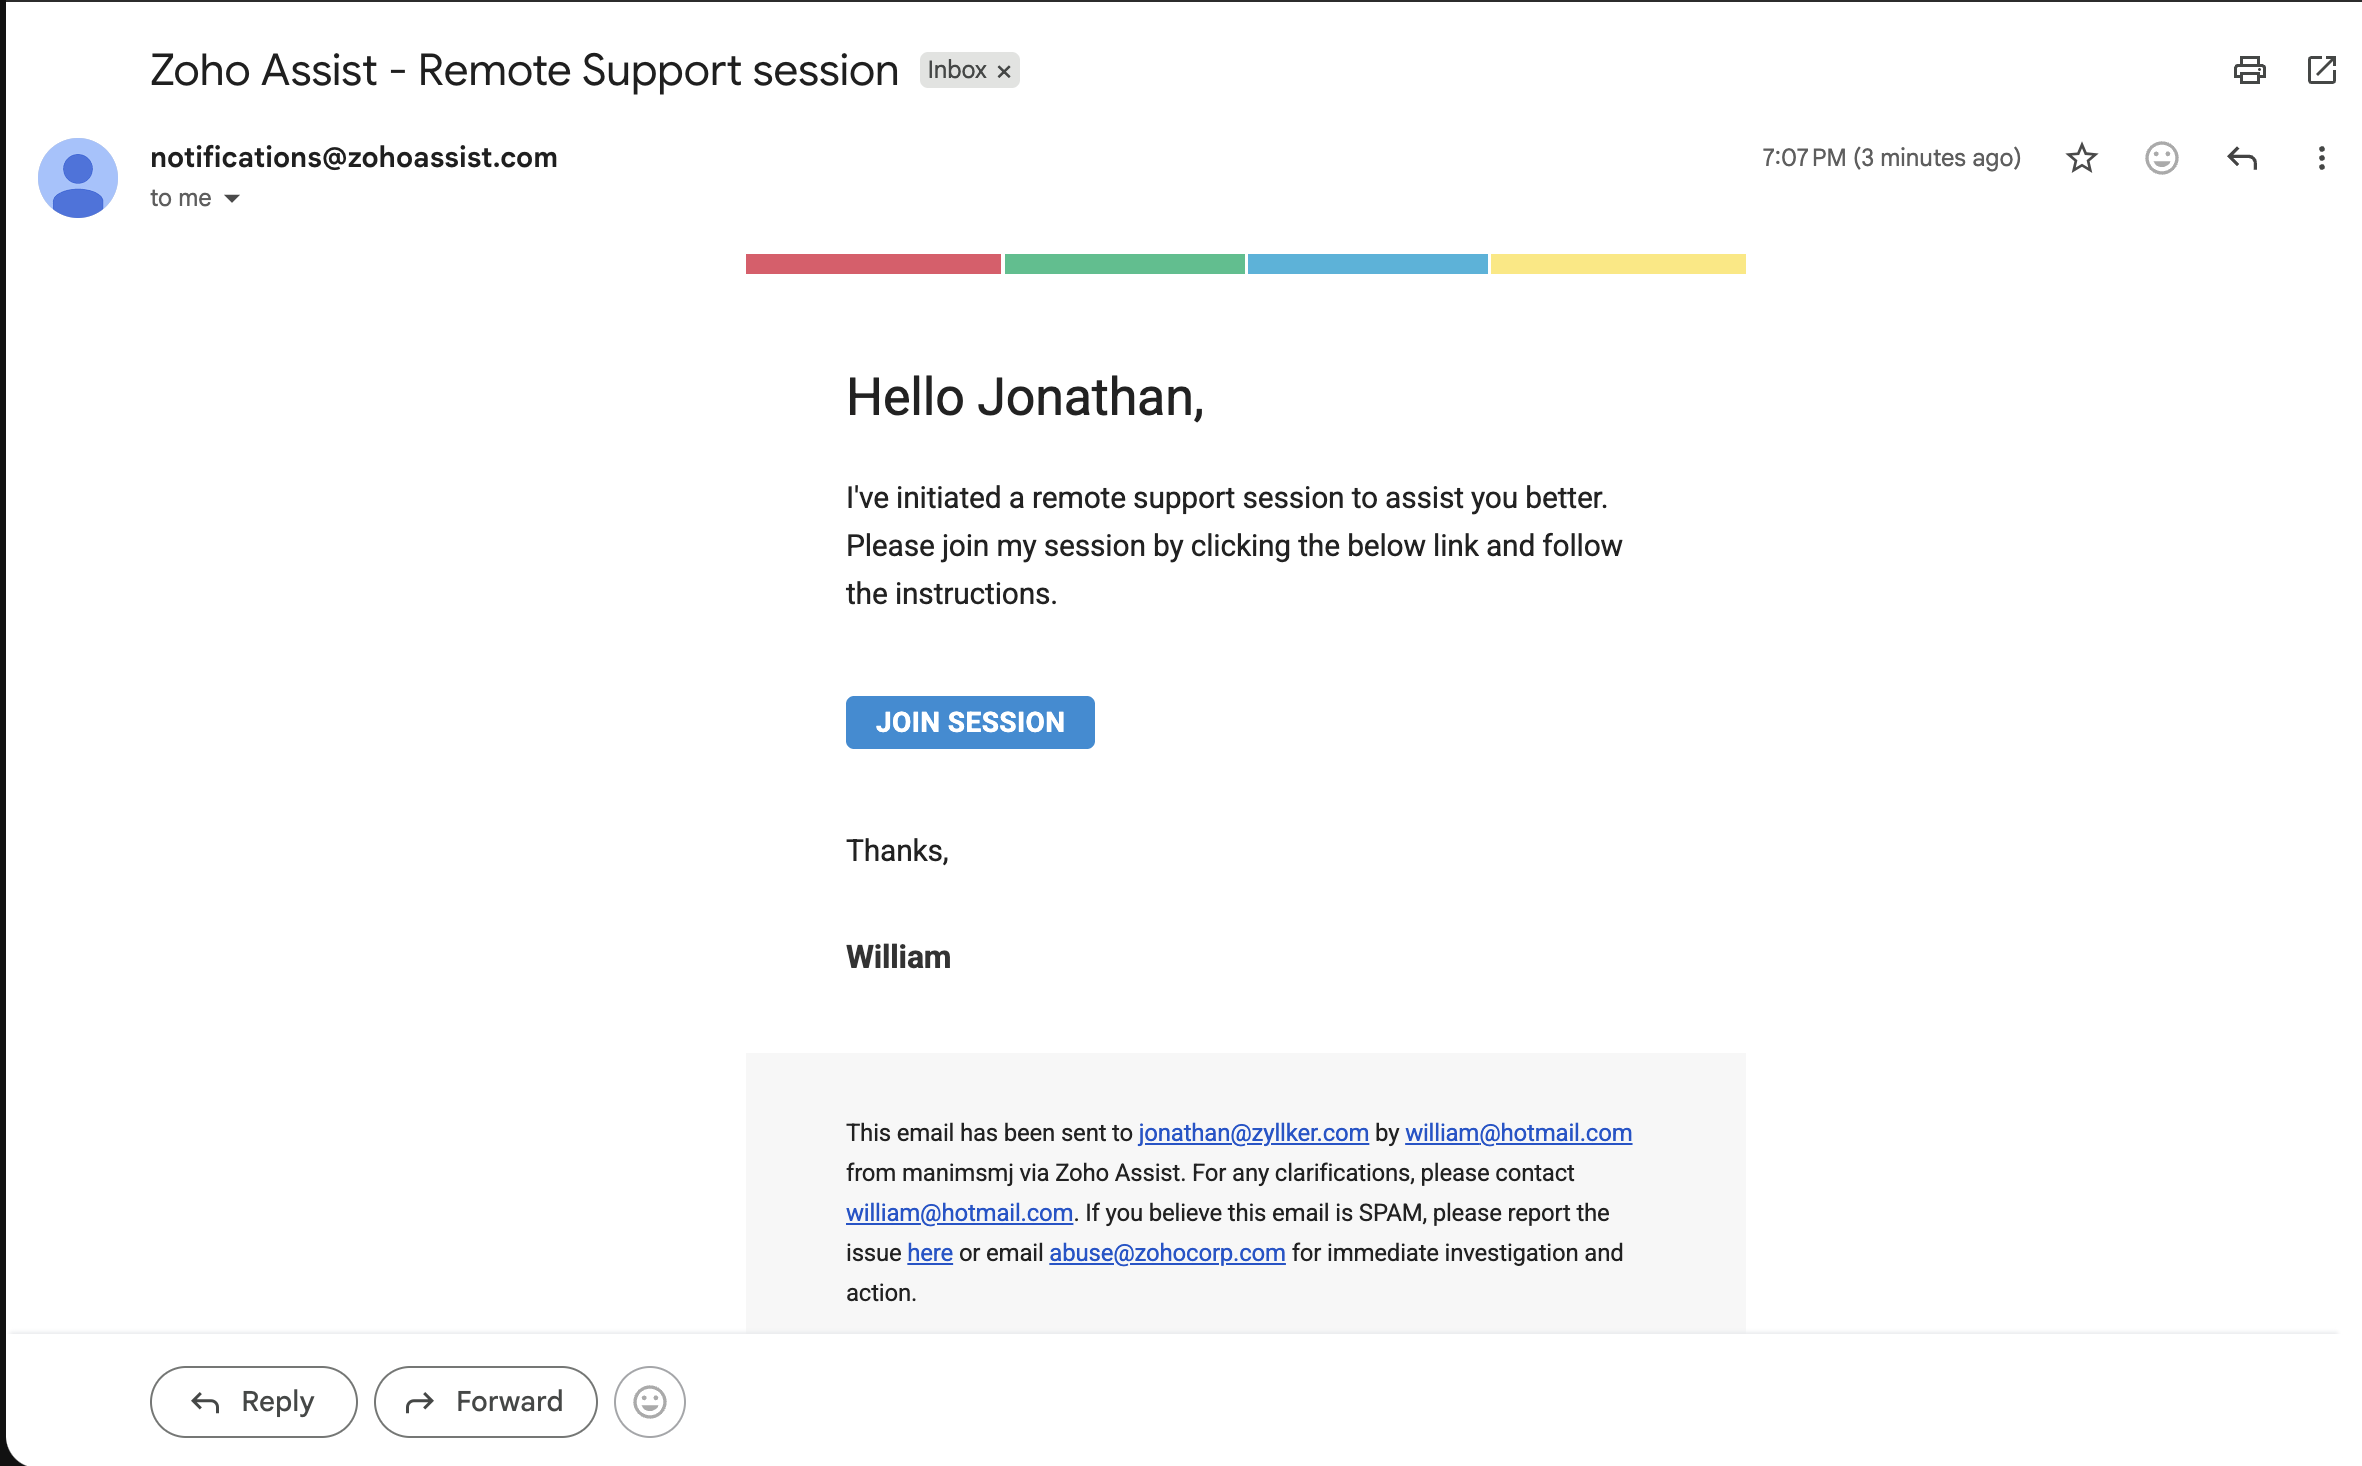Click the william@hotmail.com contact link after 'please contact'
This screenshot has width=2362, height=1466.
959,1213
